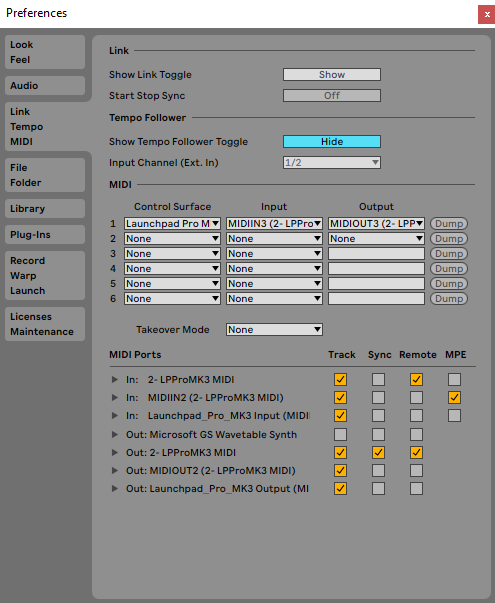Expand the In: 2- LPProMK3 MIDI port

115,380
